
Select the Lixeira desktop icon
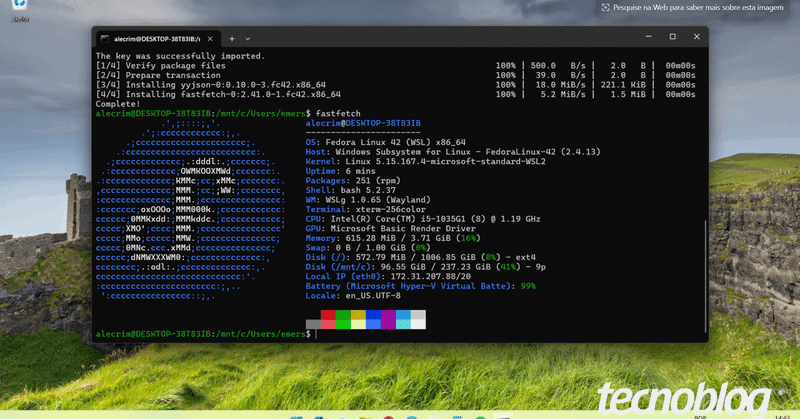[20, 10]
